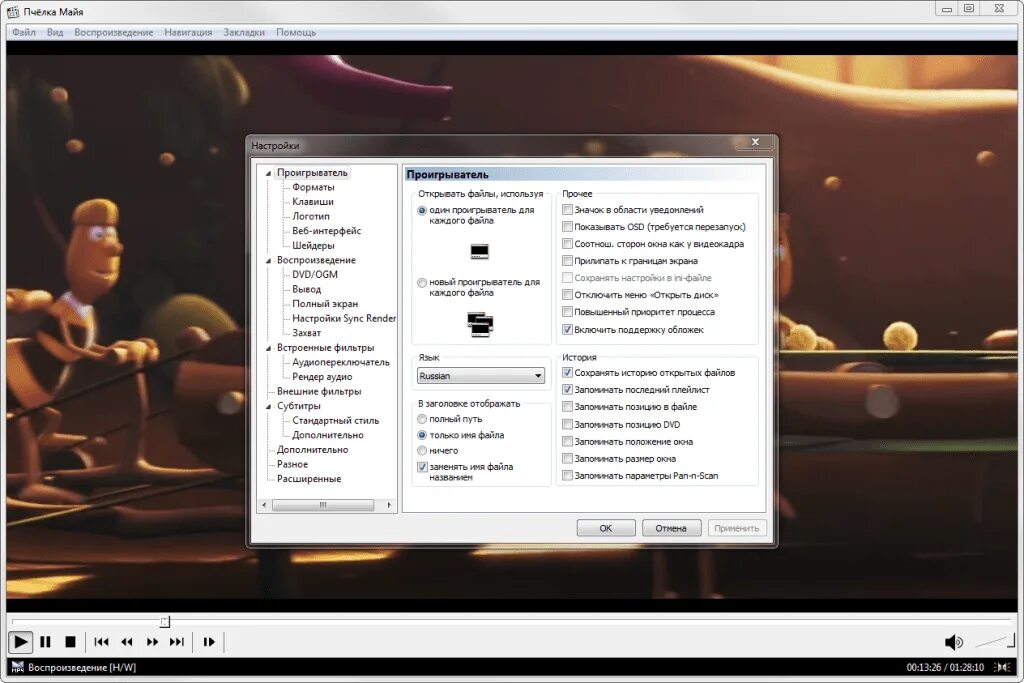Close the Настройки dialog
1024x683 pixels.
click(x=755, y=142)
